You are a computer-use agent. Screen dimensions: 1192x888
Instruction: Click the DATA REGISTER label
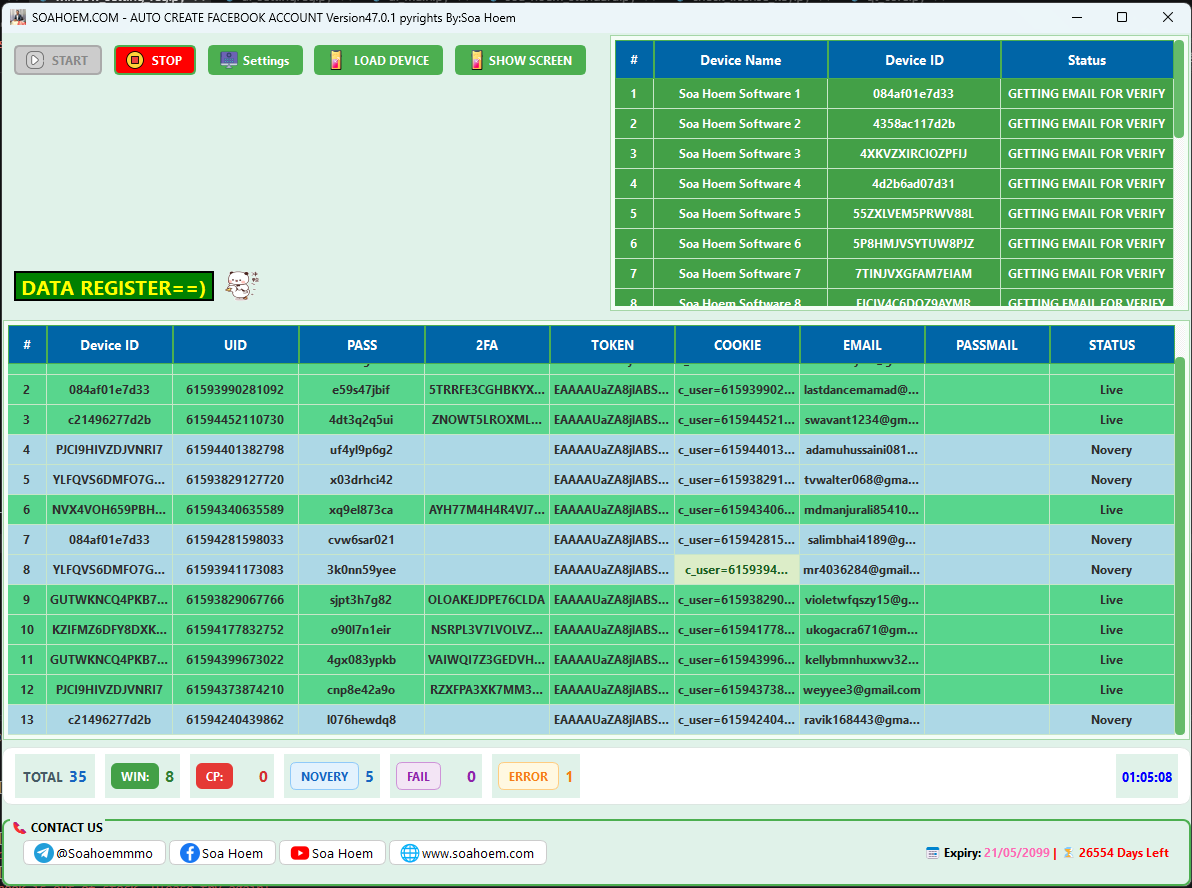tap(114, 287)
